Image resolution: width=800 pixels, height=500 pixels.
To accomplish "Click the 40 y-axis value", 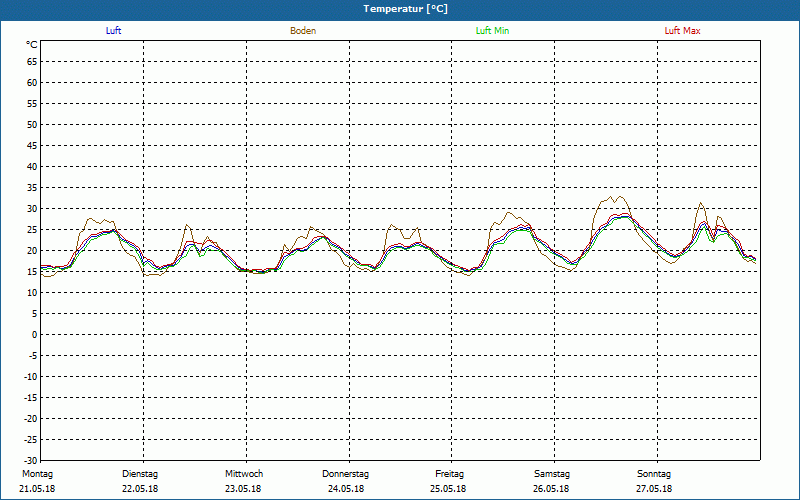I will tap(32, 167).
